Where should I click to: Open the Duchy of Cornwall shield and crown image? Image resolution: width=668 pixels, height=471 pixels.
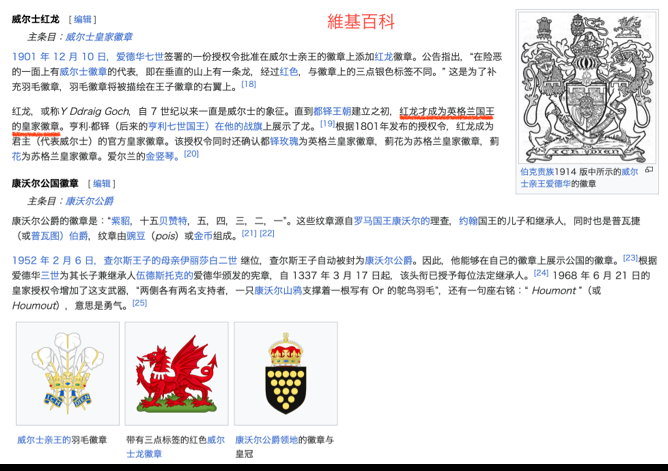[x=286, y=373]
